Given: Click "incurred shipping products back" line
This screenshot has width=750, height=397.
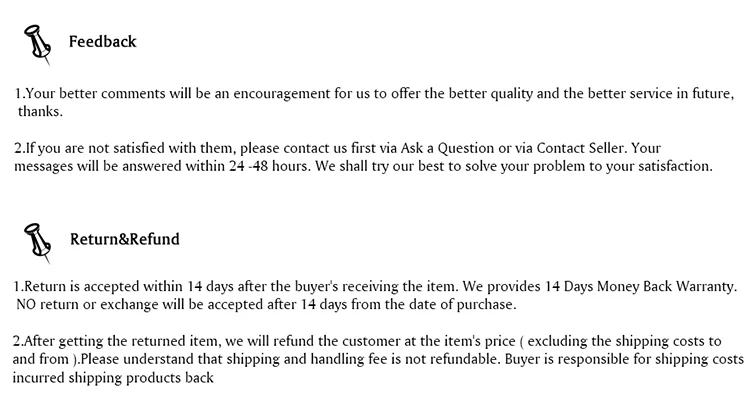Looking at the screenshot, I should coord(113,378).
